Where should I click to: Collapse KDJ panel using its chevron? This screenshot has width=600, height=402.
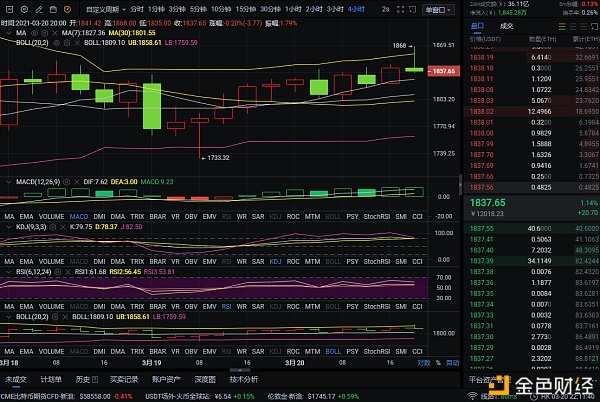(8, 227)
